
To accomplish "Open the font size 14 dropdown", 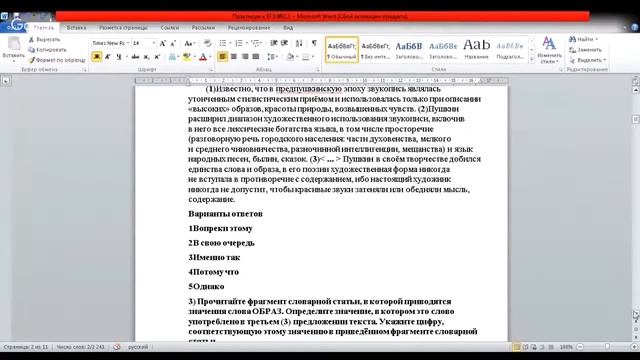I will point(154,43).
